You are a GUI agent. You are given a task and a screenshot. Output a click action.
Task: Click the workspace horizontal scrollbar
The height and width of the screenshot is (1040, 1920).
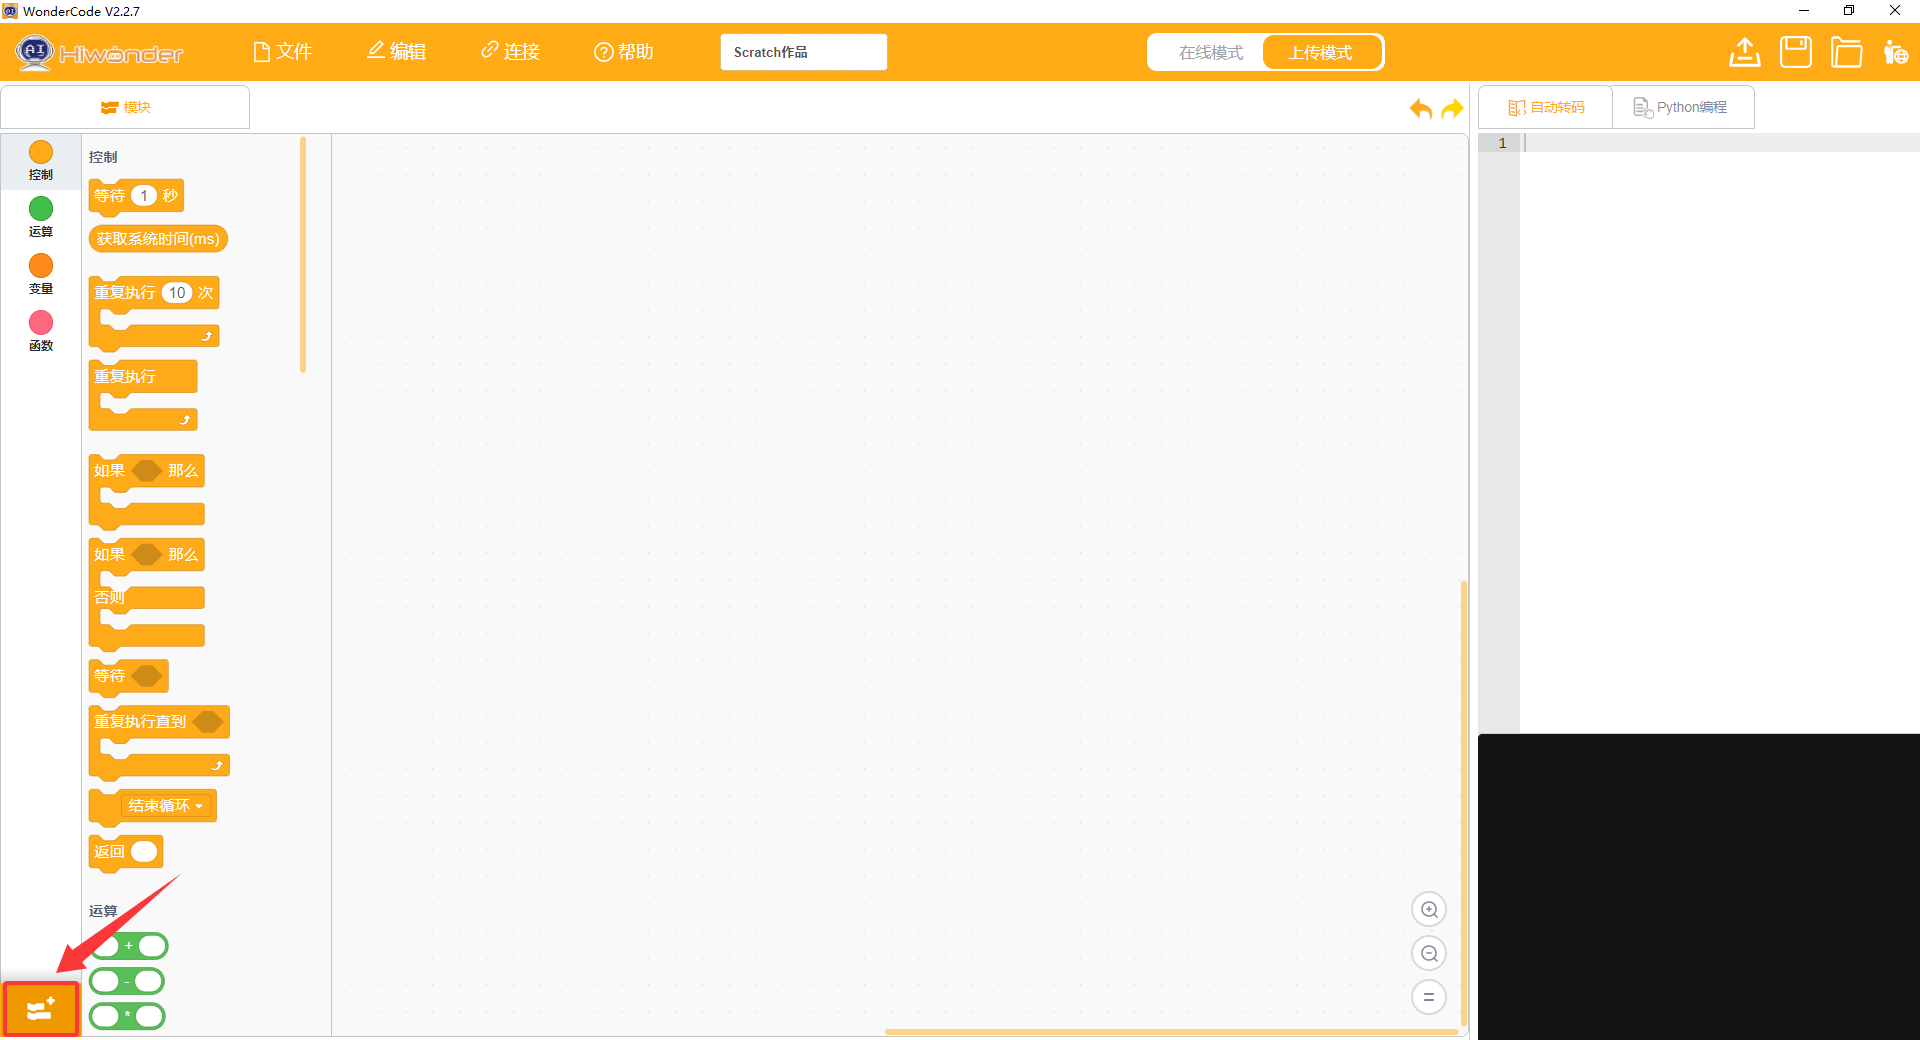pos(1170,1032)
